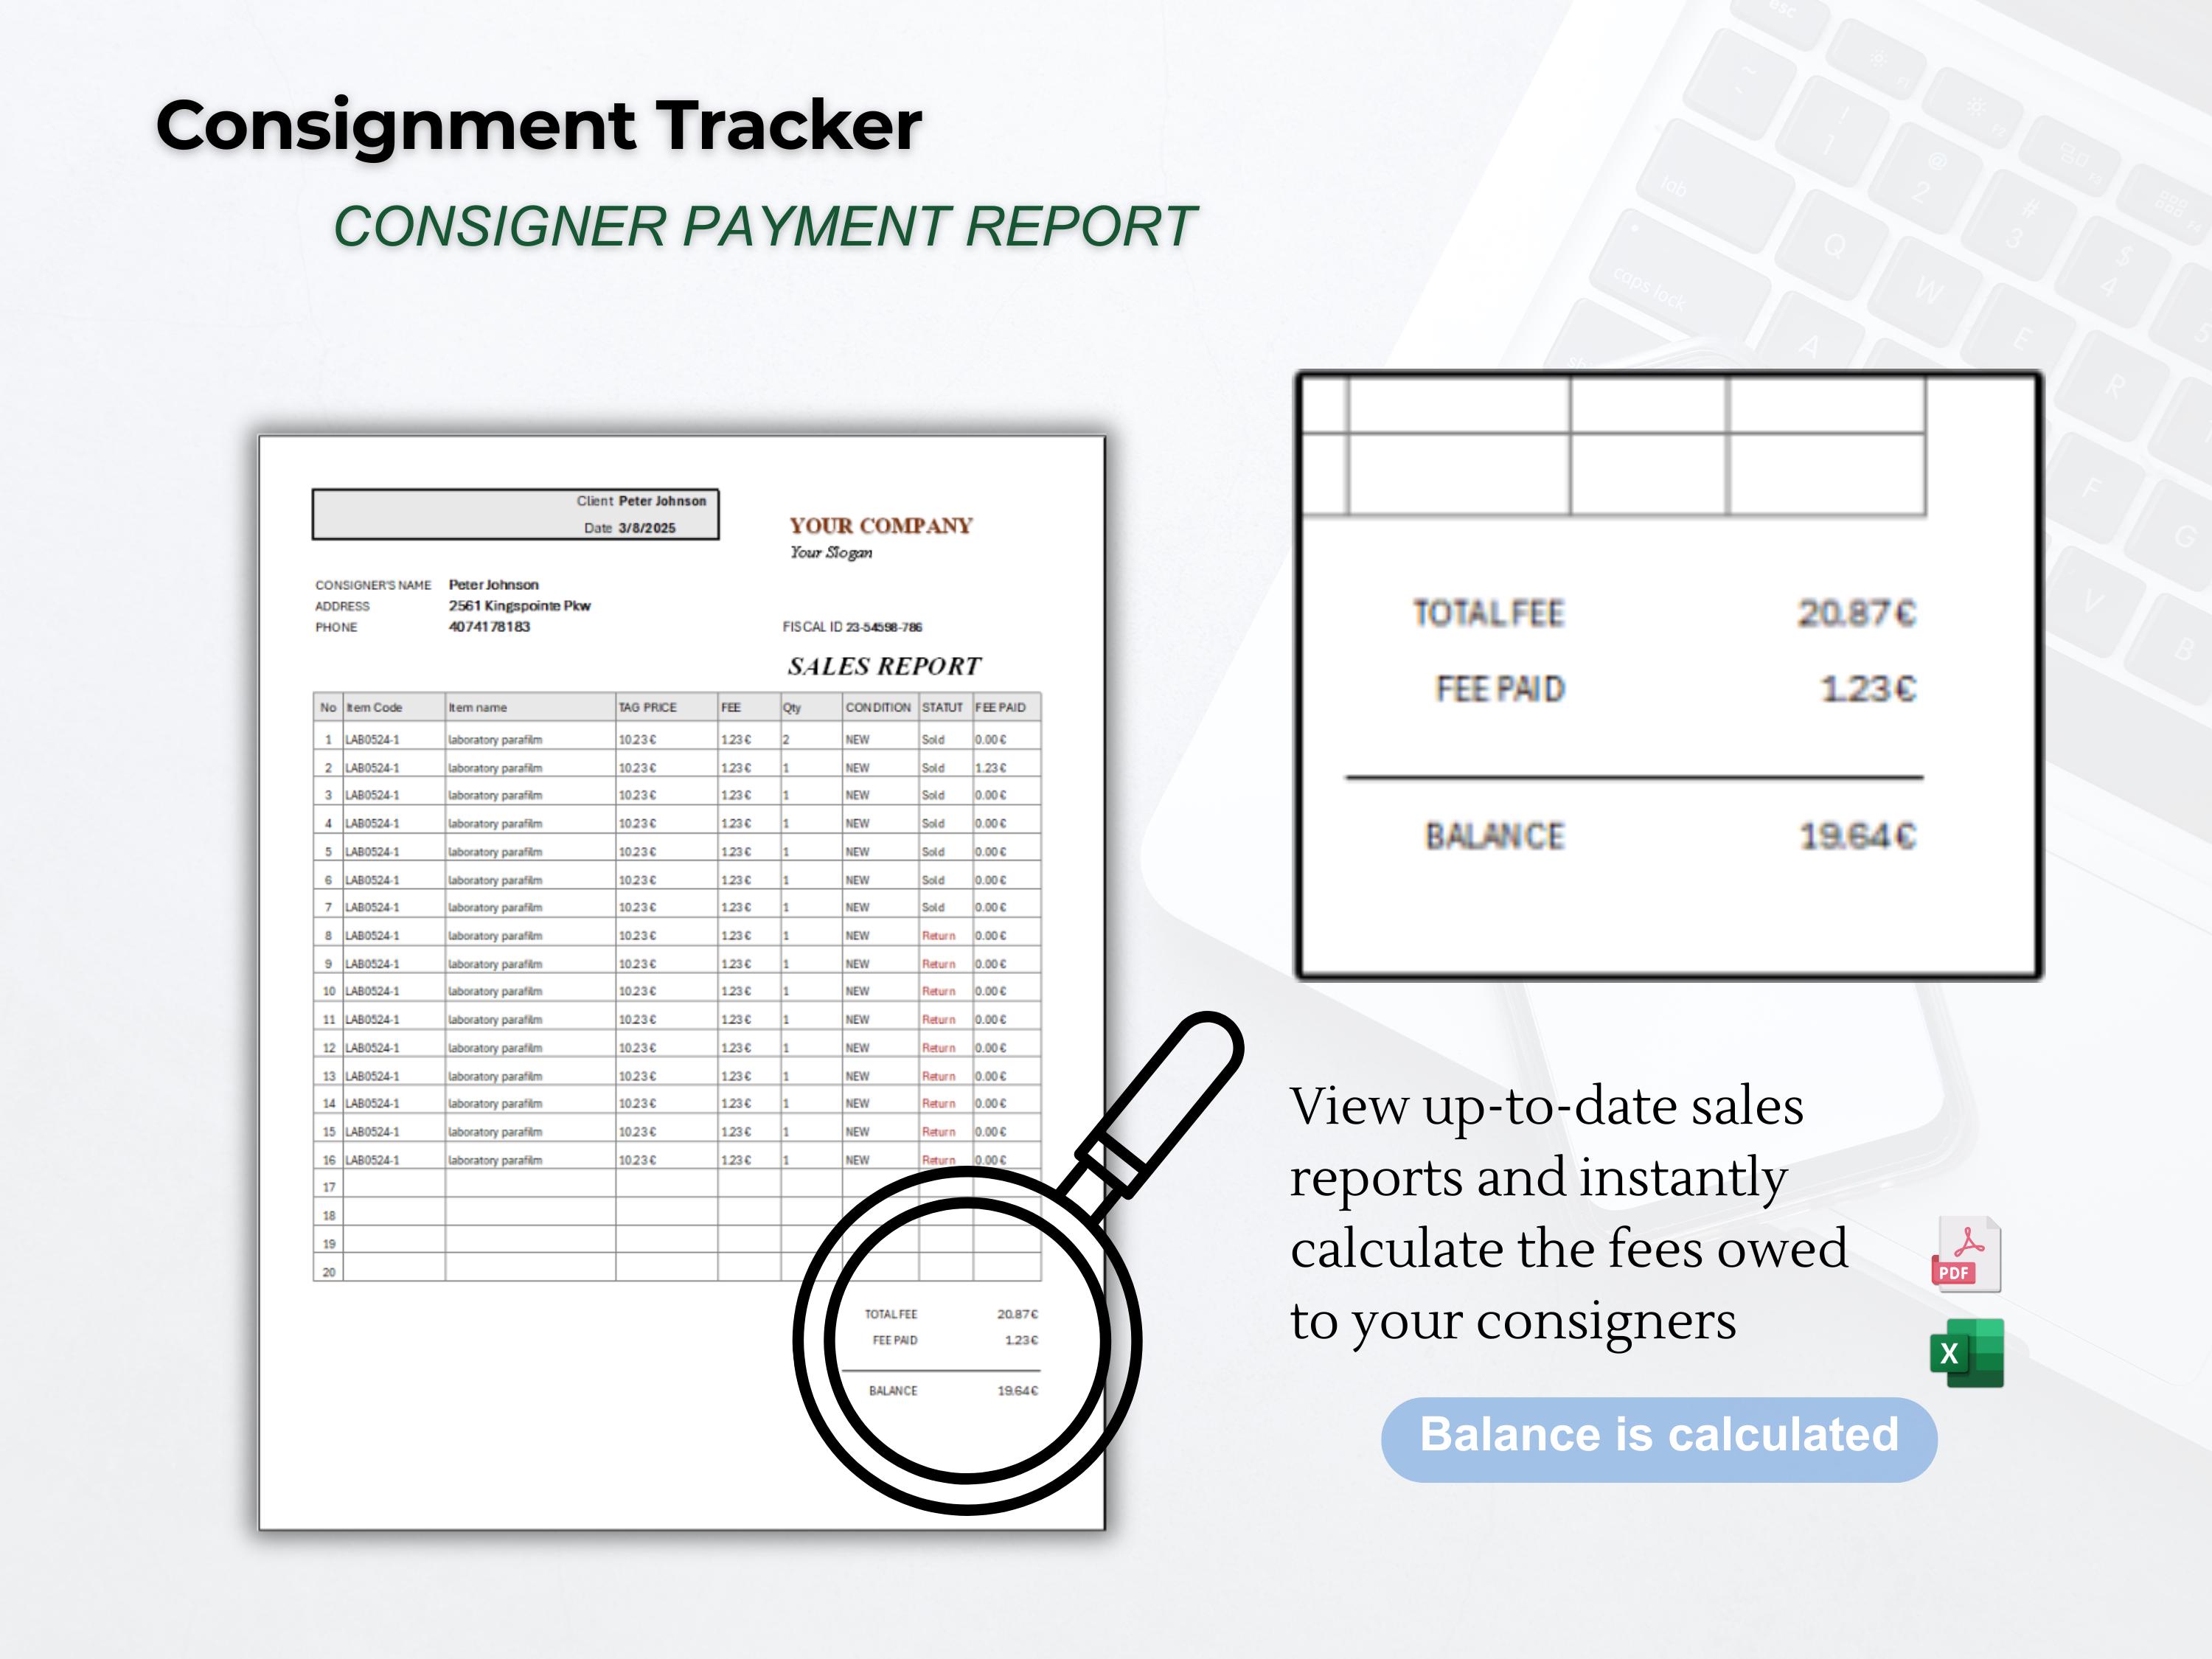Click the 'Sold' status in row 7
Image resolution: width=2212 pixels, height=1659 pixels.
933,908
